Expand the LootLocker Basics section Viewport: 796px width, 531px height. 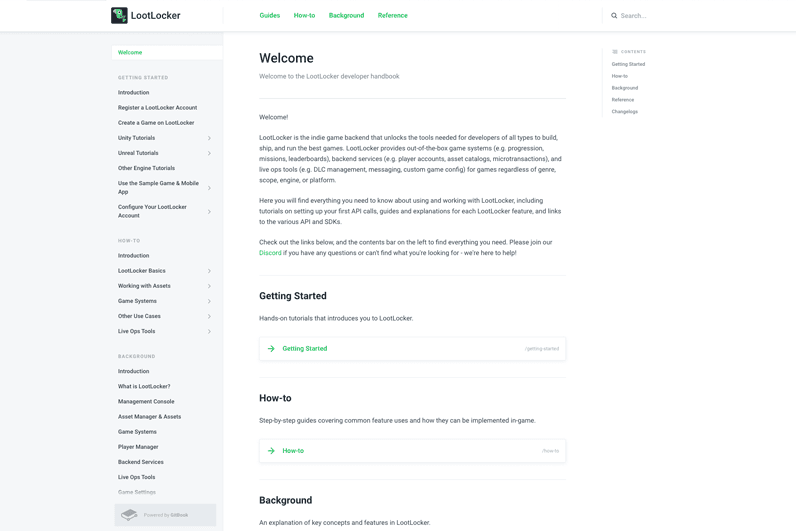pyautogui.click(x=209, y=271)
